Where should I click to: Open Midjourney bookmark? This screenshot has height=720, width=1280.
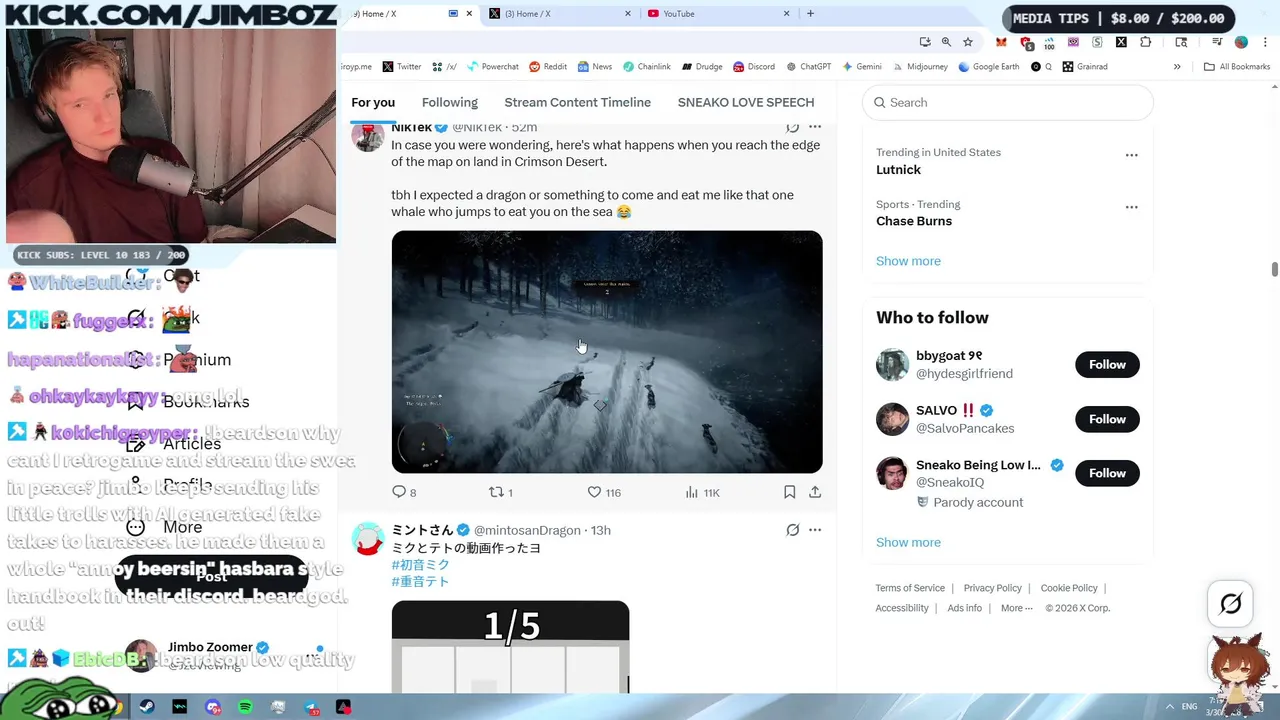tap(920, 67)
